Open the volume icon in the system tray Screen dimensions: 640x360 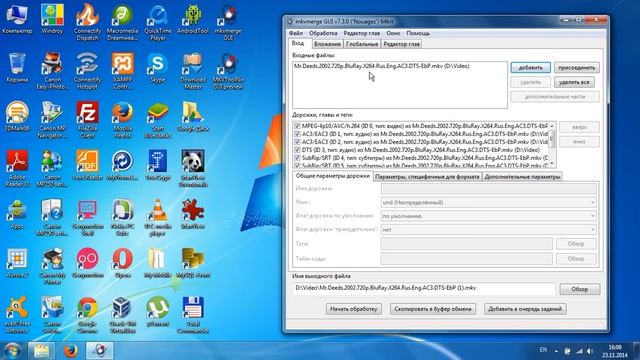click(x=590, y=351)
